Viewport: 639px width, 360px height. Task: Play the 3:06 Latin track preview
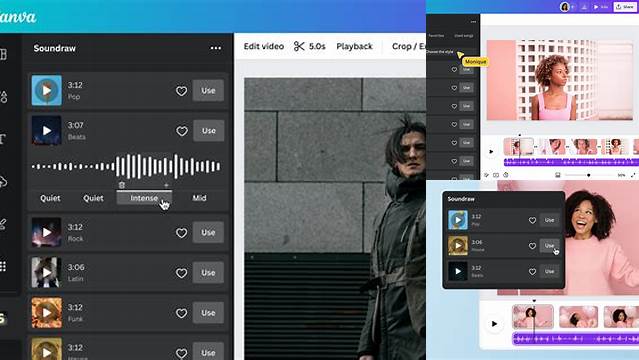pyautogui.click(x=46, y=272)
